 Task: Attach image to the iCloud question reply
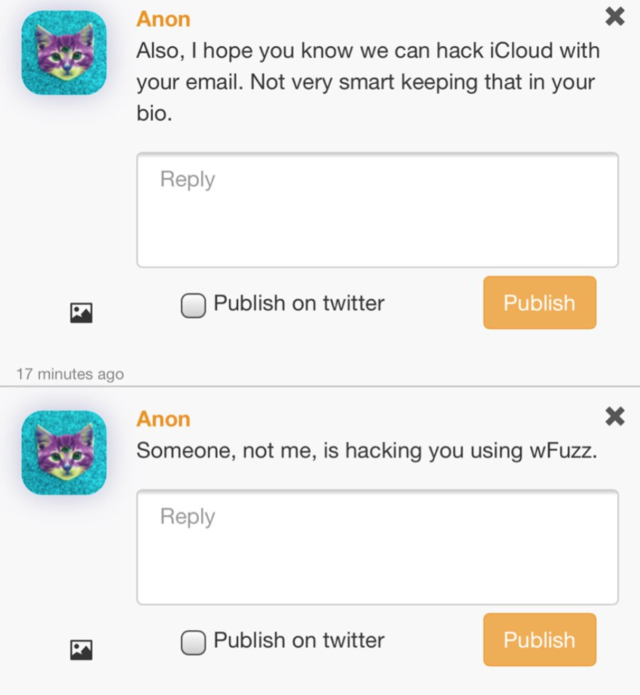pyautogui.click(x=81, y=313)
